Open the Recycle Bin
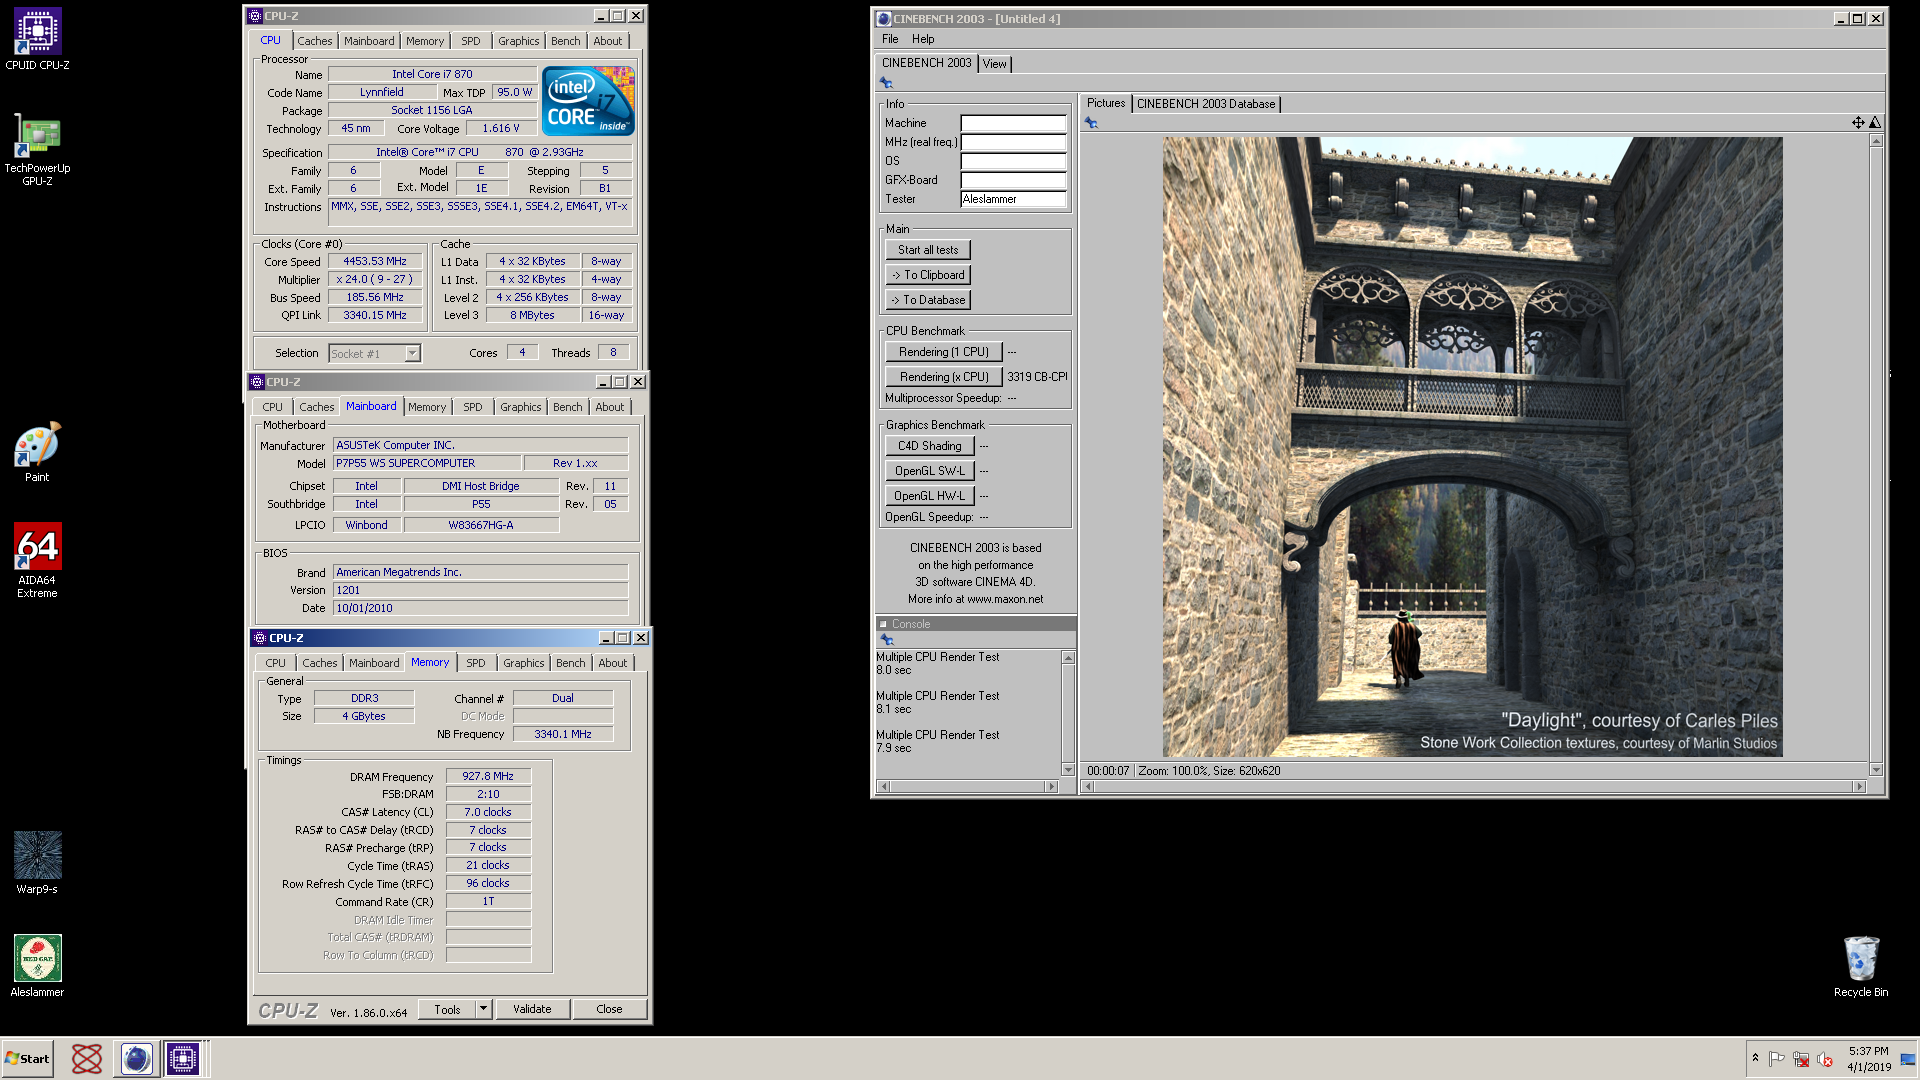Screen dimensions: 1920x1080 (x=1861, y=966)
